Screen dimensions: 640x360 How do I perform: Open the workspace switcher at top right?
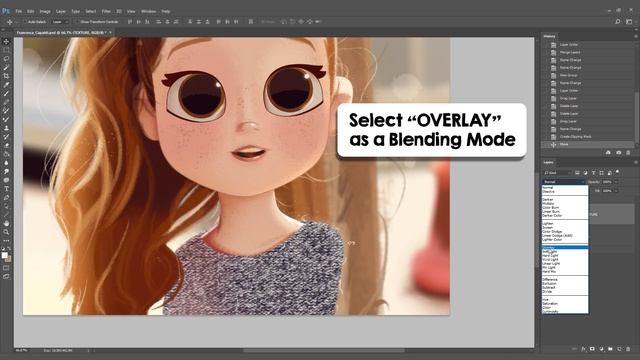click(x=629, y=22)
